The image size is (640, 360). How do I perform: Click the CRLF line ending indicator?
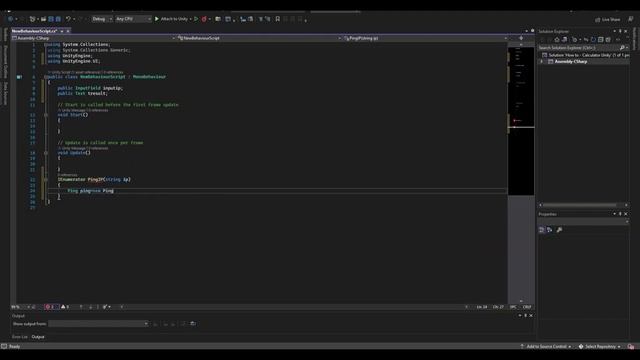click(527, 307)
